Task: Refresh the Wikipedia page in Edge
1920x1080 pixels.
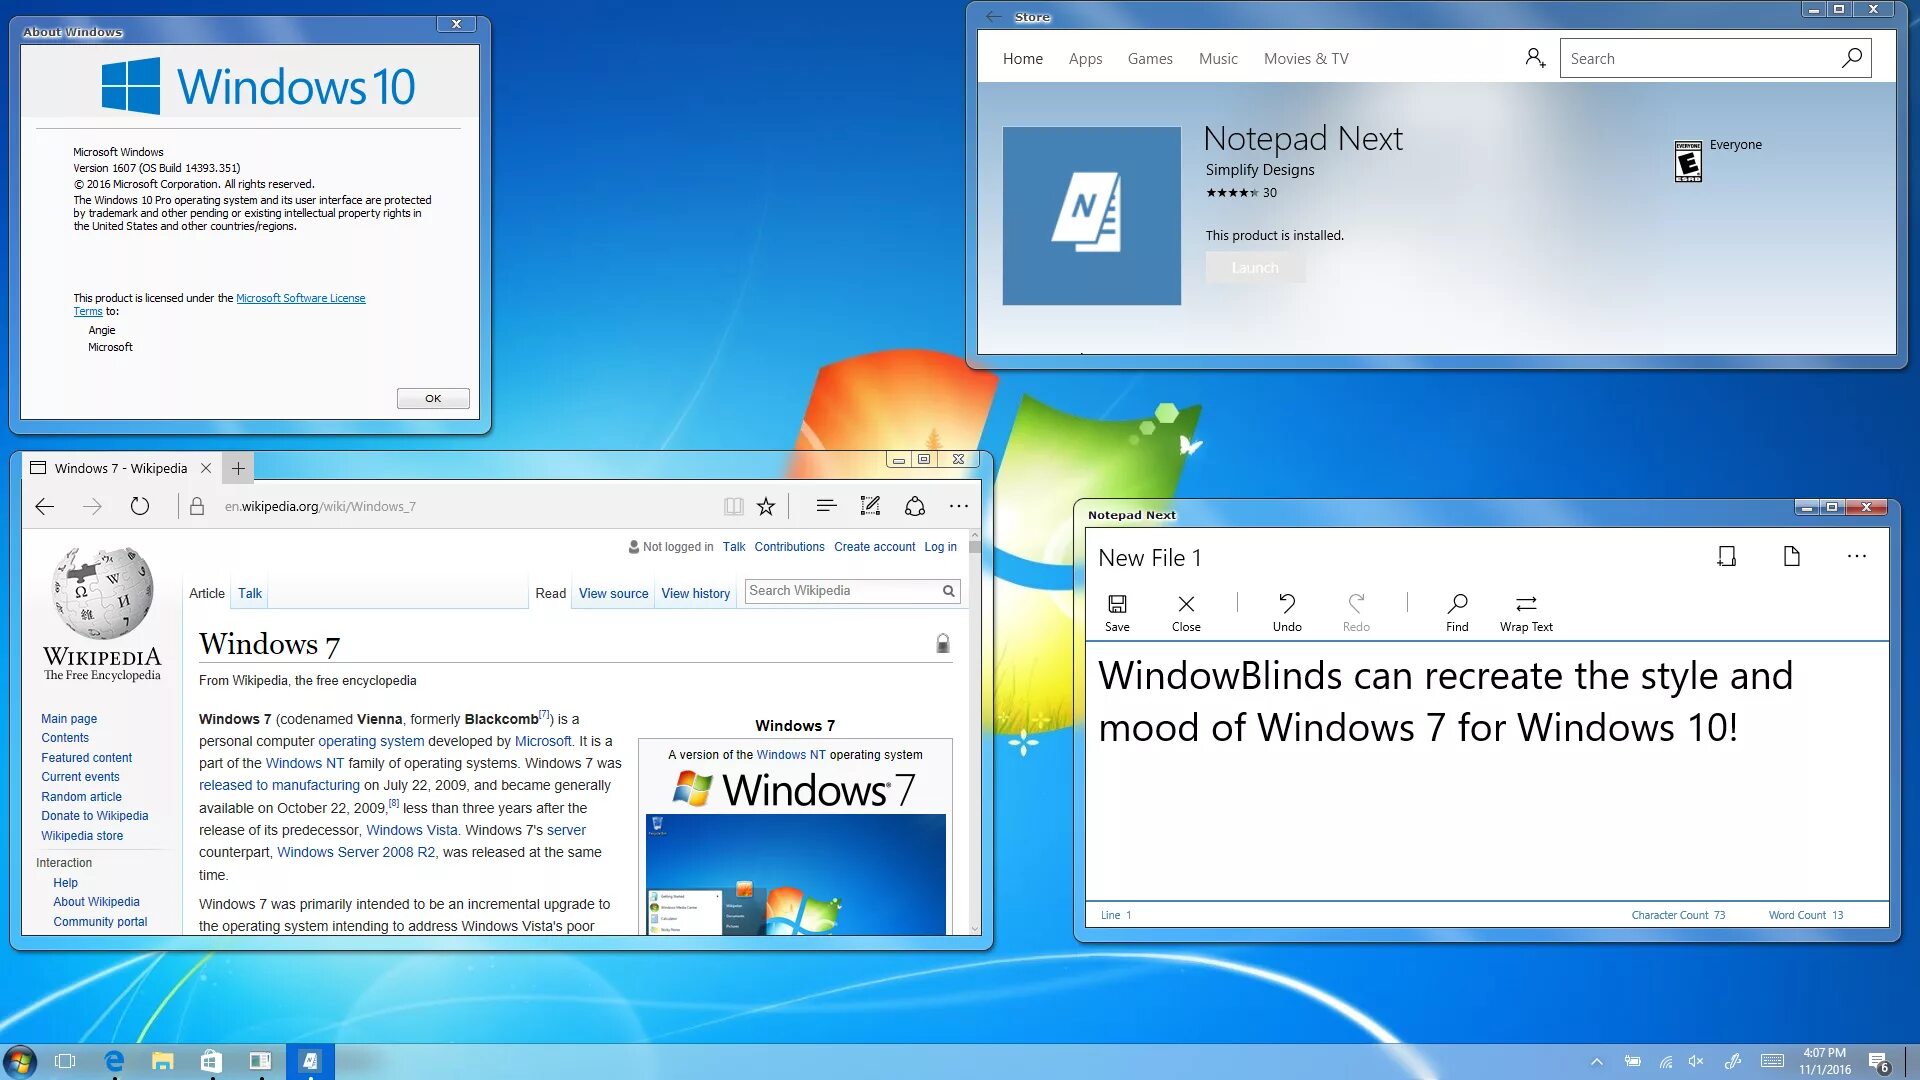Action: pos(140,506)
